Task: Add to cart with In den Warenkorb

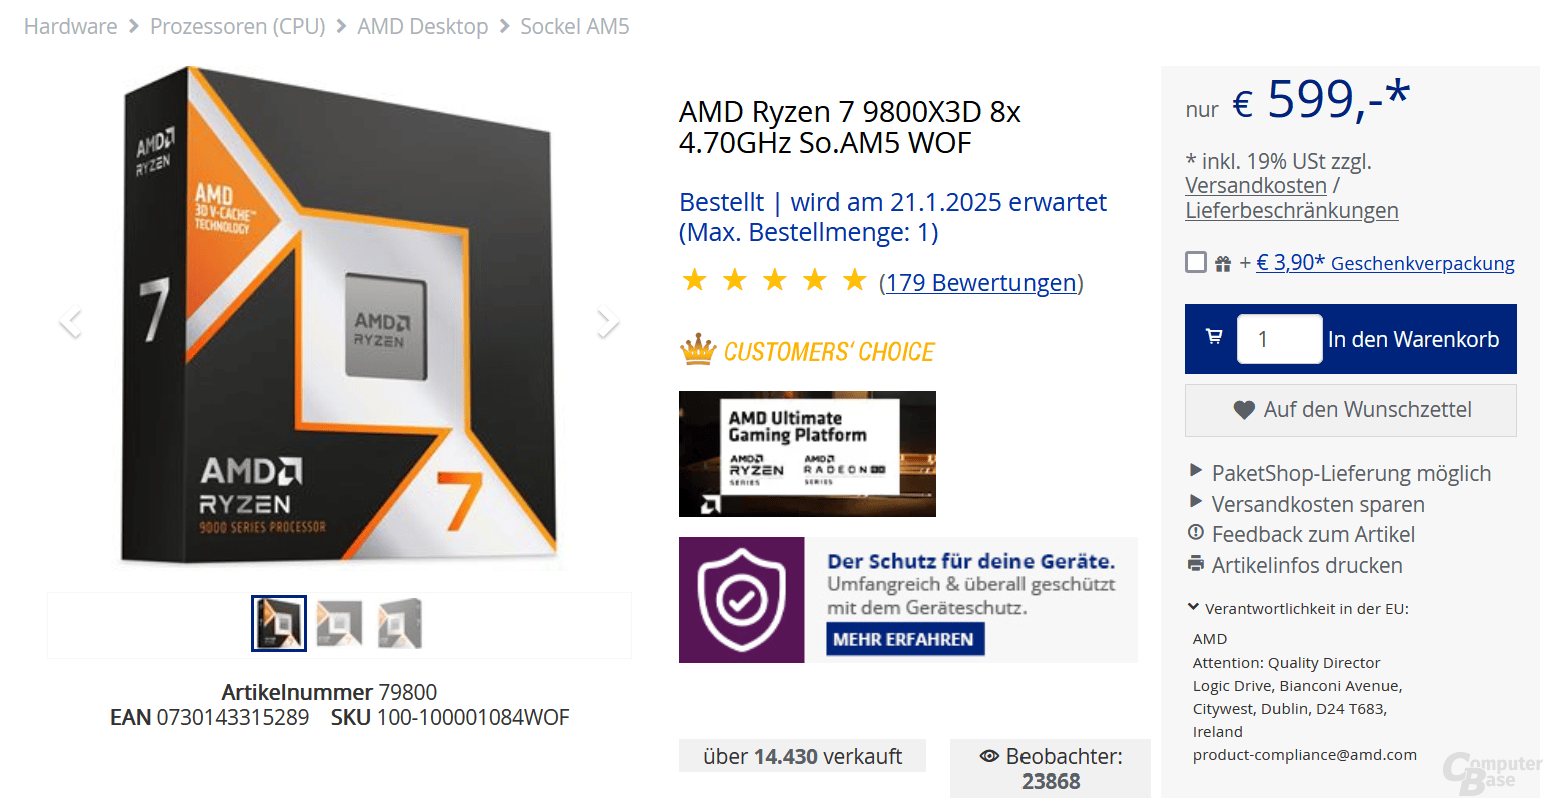Action: [1413, 340]
